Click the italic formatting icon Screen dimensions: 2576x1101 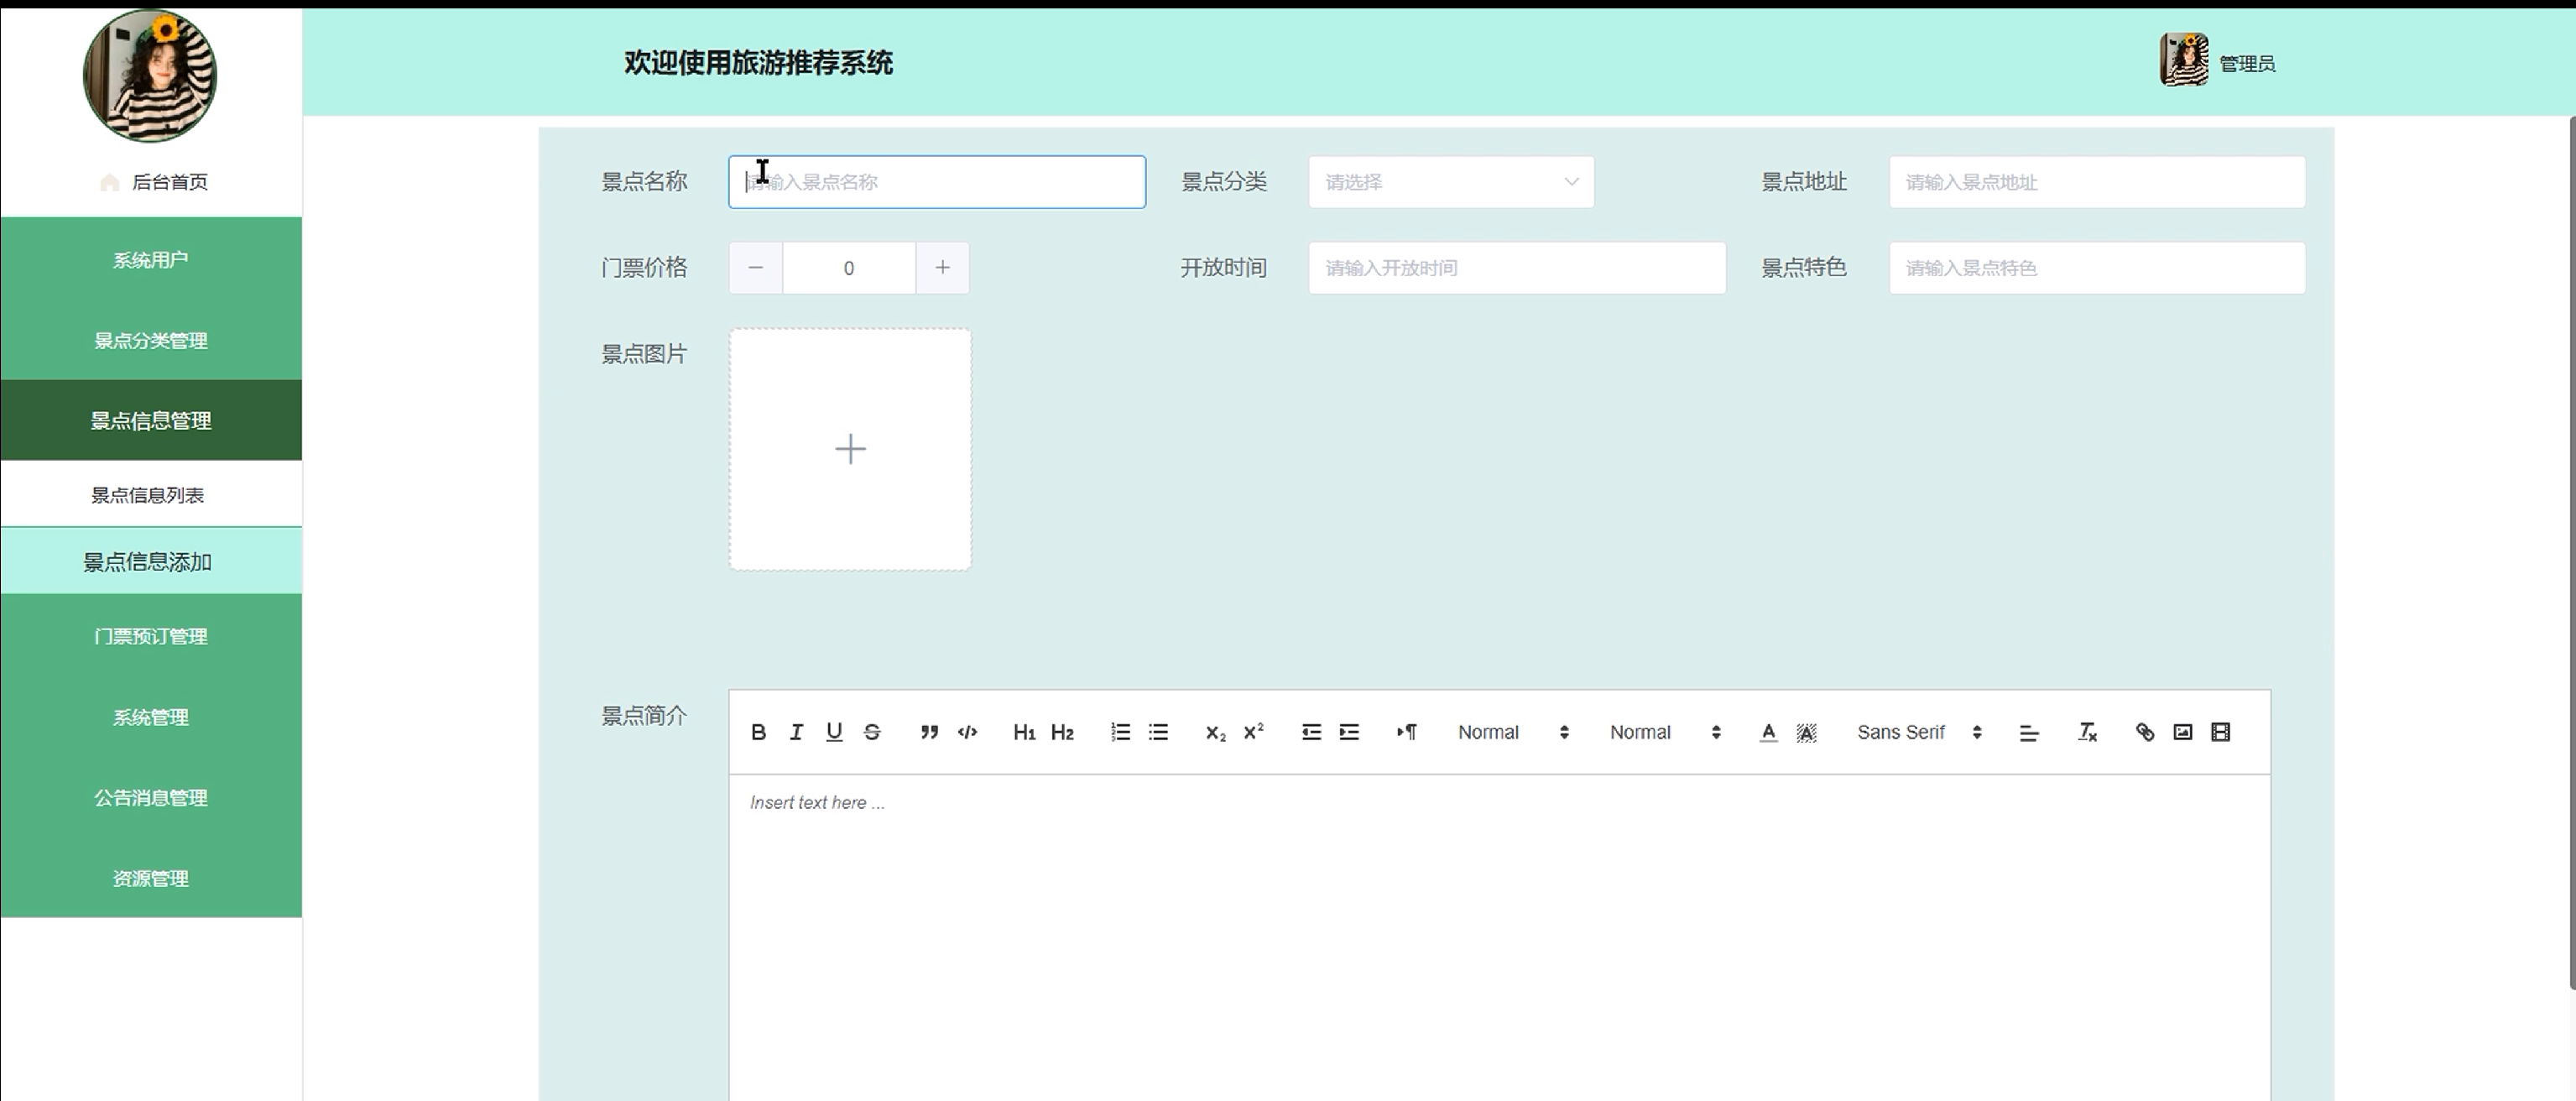(796, 732)
